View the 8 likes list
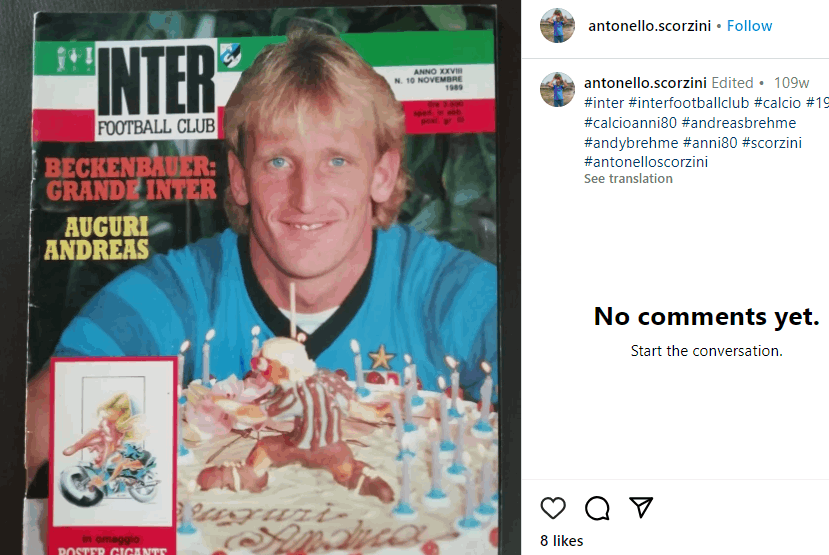Screen dimensions: 829x555 [x=561, y=541]
